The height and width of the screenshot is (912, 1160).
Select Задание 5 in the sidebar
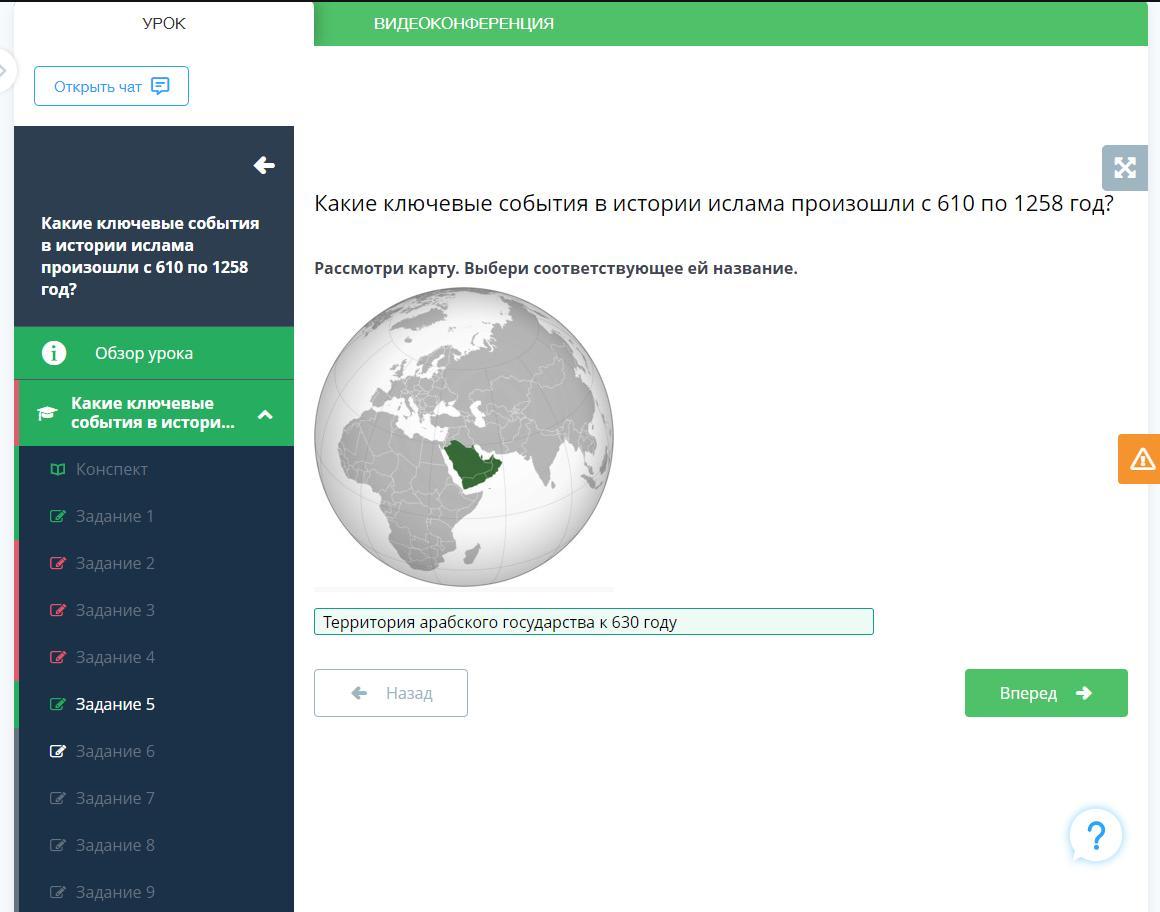(115, 704)
